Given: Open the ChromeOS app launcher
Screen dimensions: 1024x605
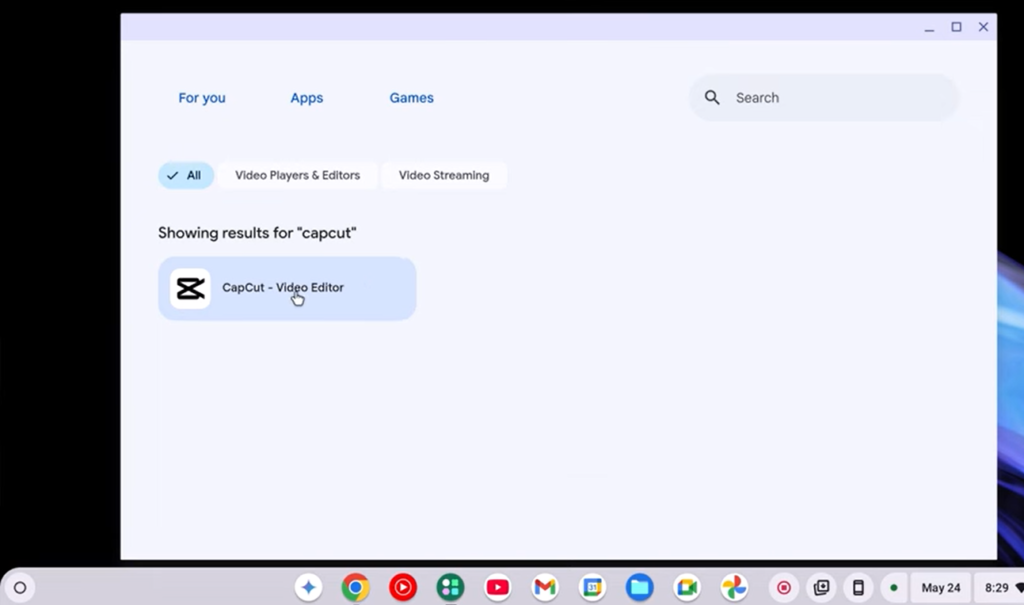Looking at the screenshot, I should pyautogui.click(x=19, y=587).
